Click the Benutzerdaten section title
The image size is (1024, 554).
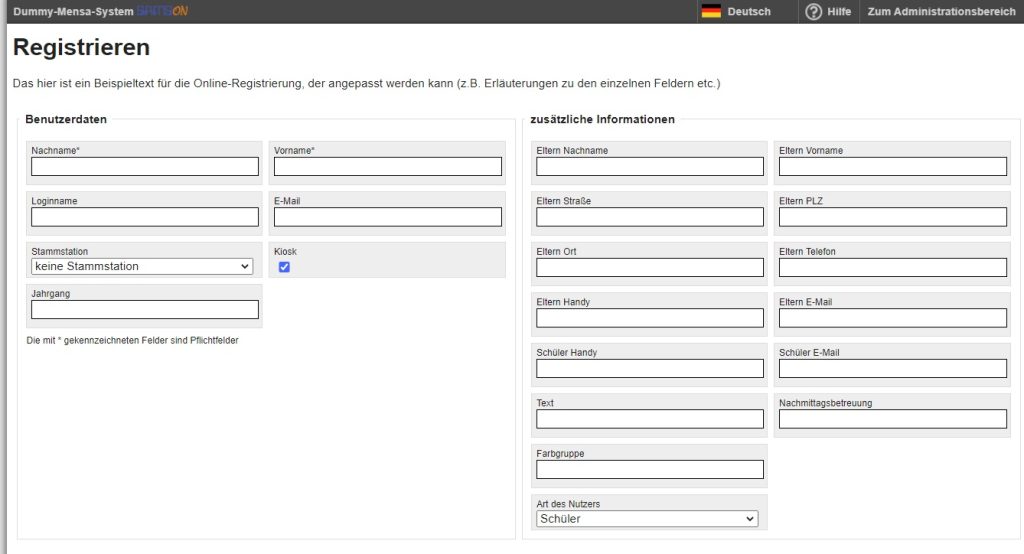click(x=66, y=119)
